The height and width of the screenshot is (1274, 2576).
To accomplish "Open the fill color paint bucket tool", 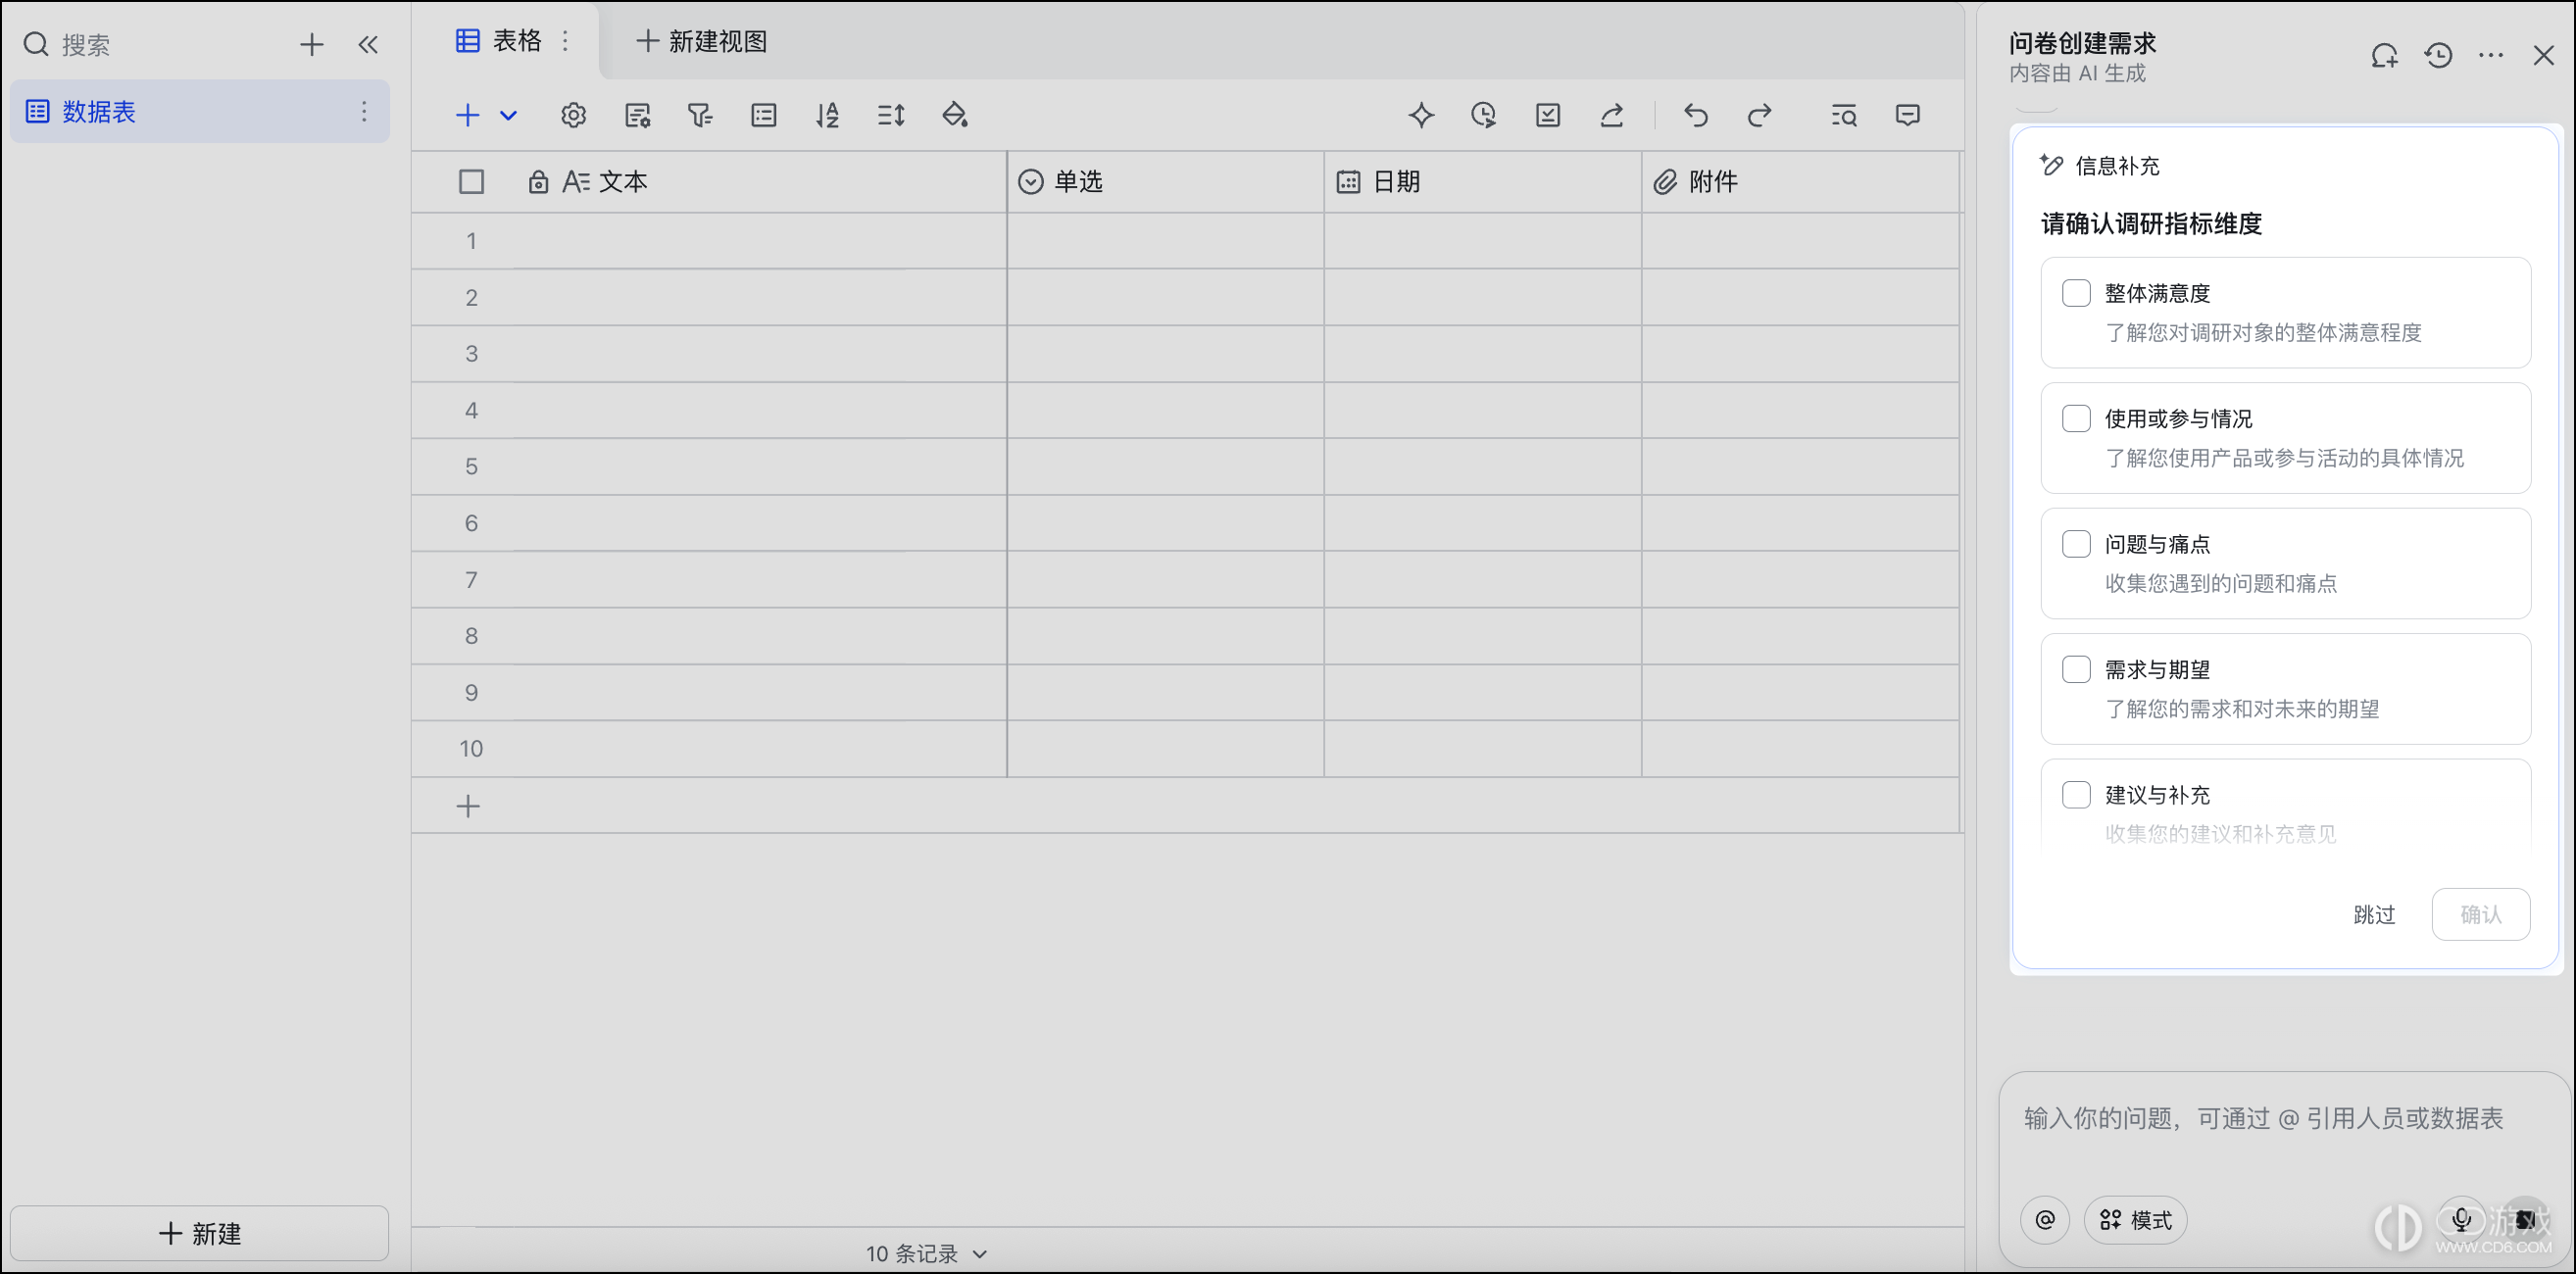I will coord(955,115).
